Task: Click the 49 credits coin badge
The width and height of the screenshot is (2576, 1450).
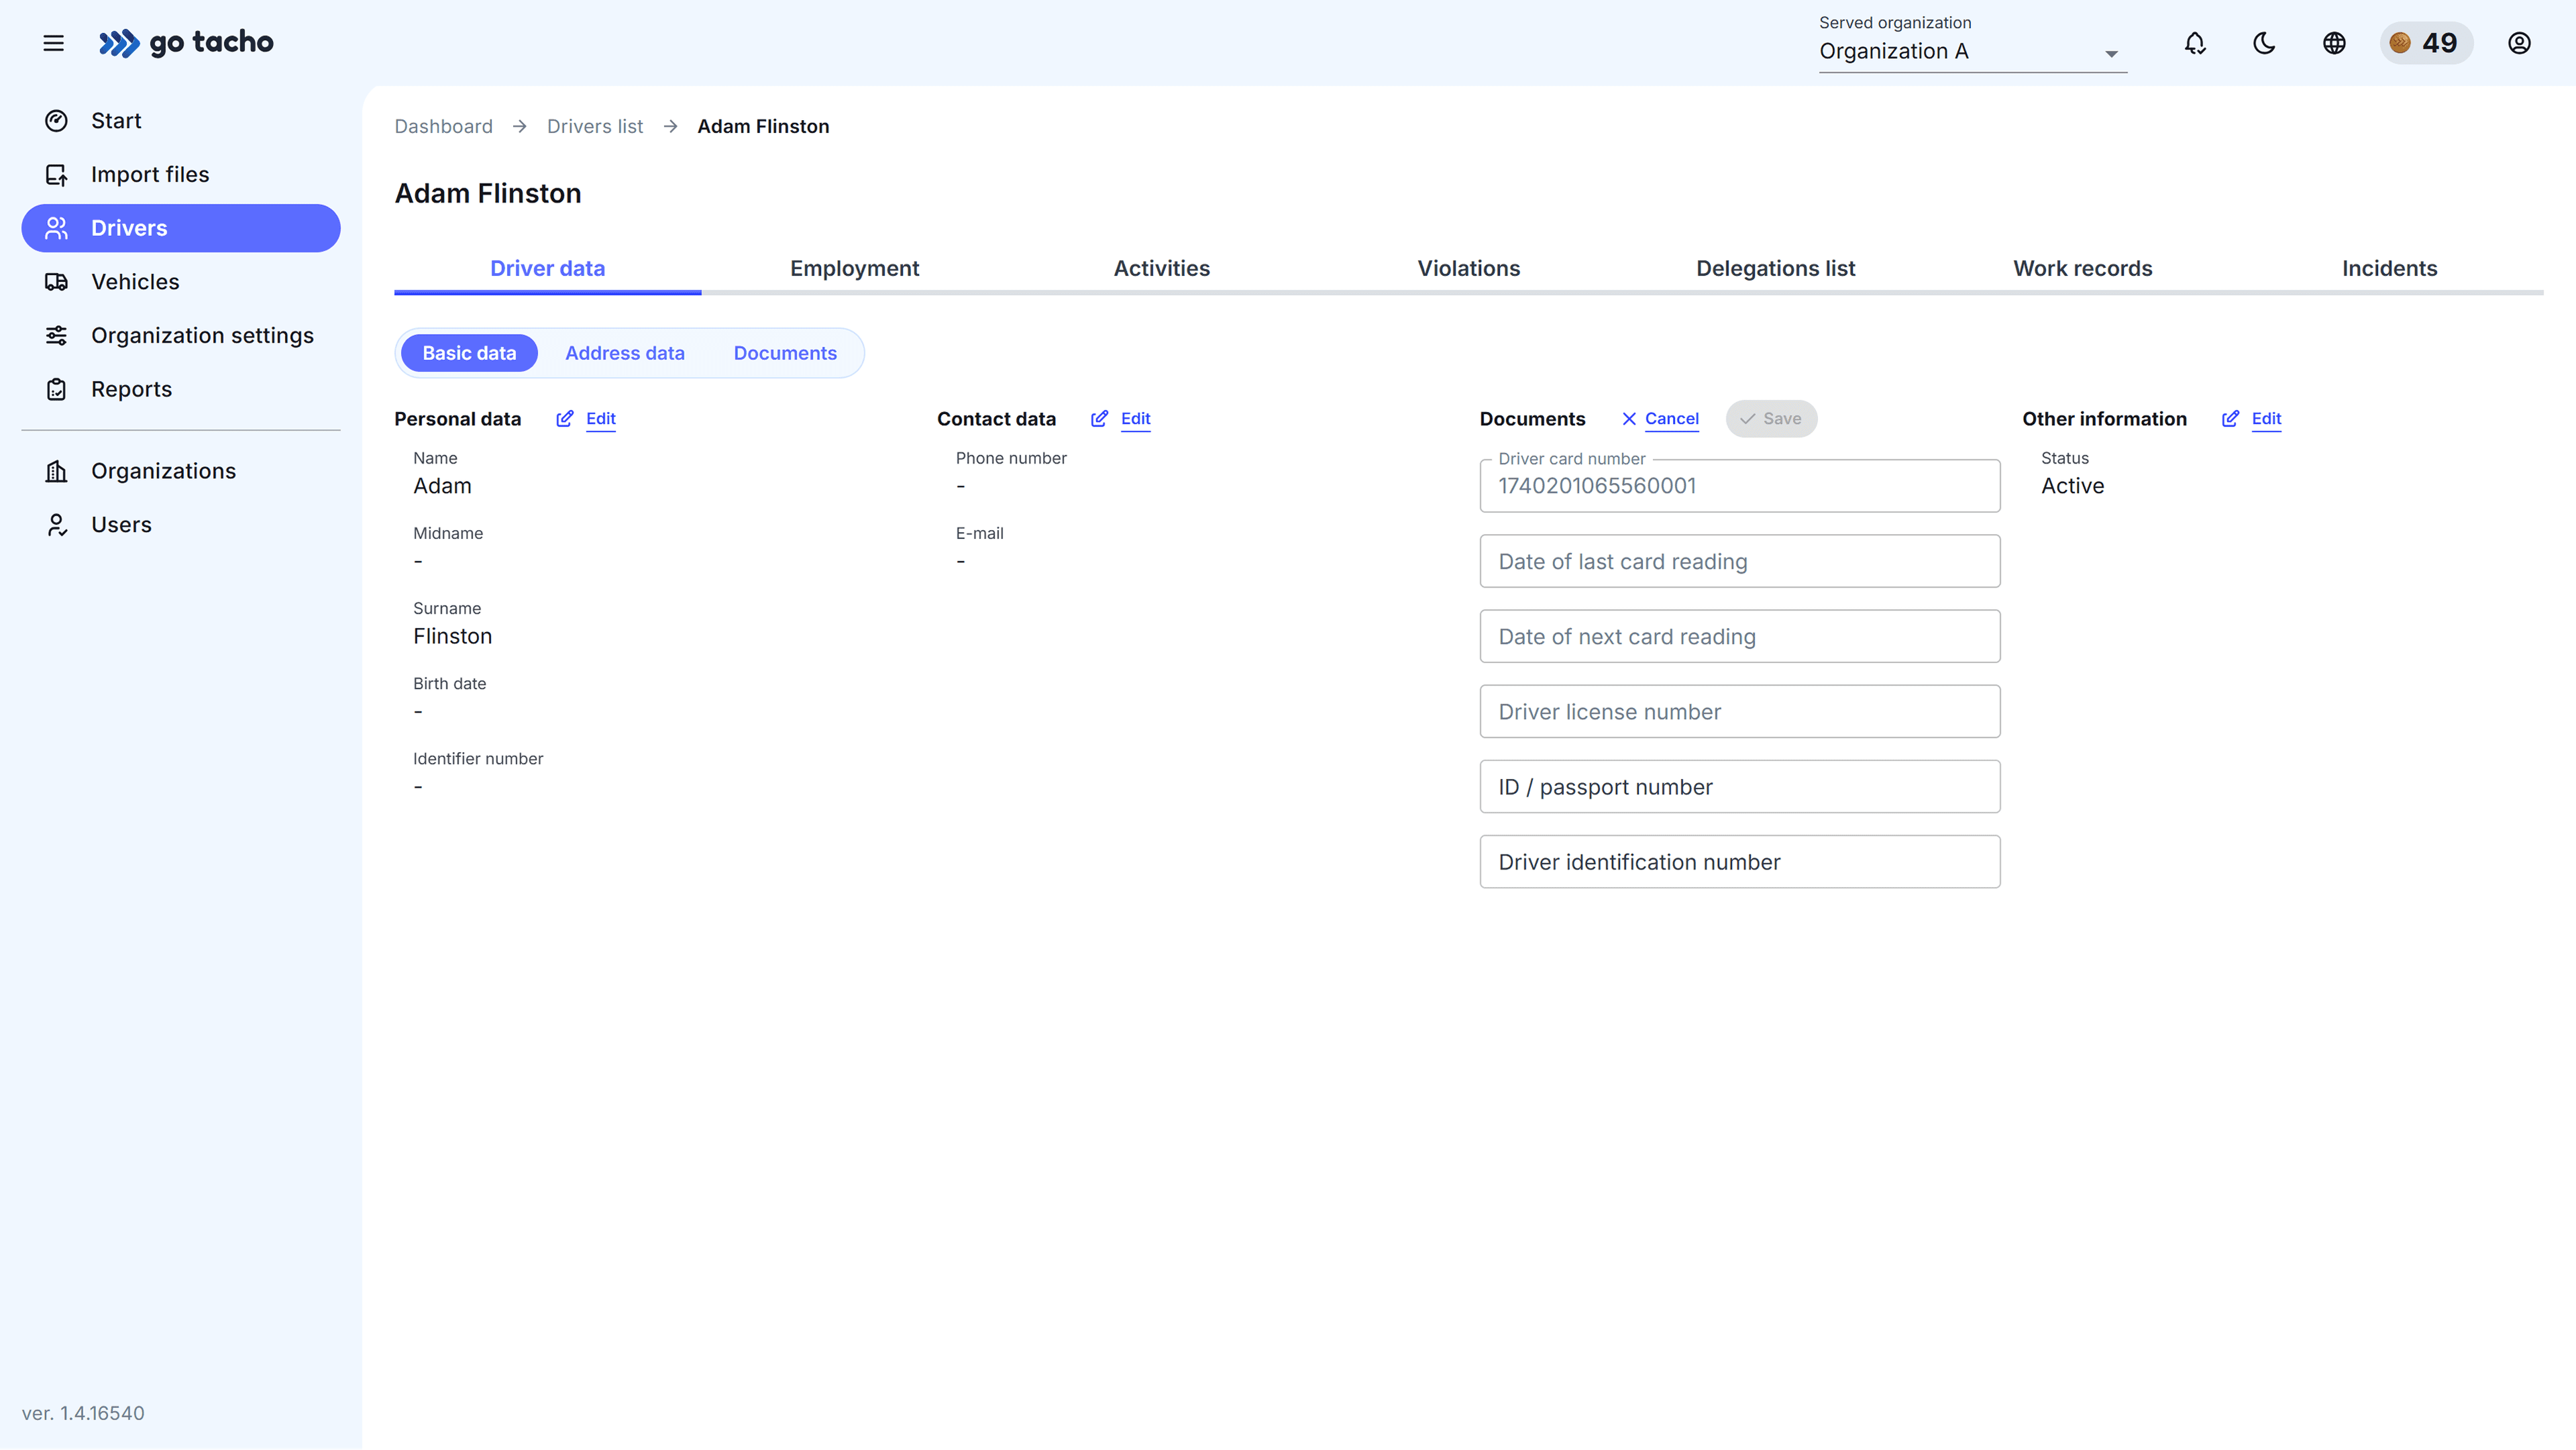Action: pyautogui.click(x=2425, y=43)
